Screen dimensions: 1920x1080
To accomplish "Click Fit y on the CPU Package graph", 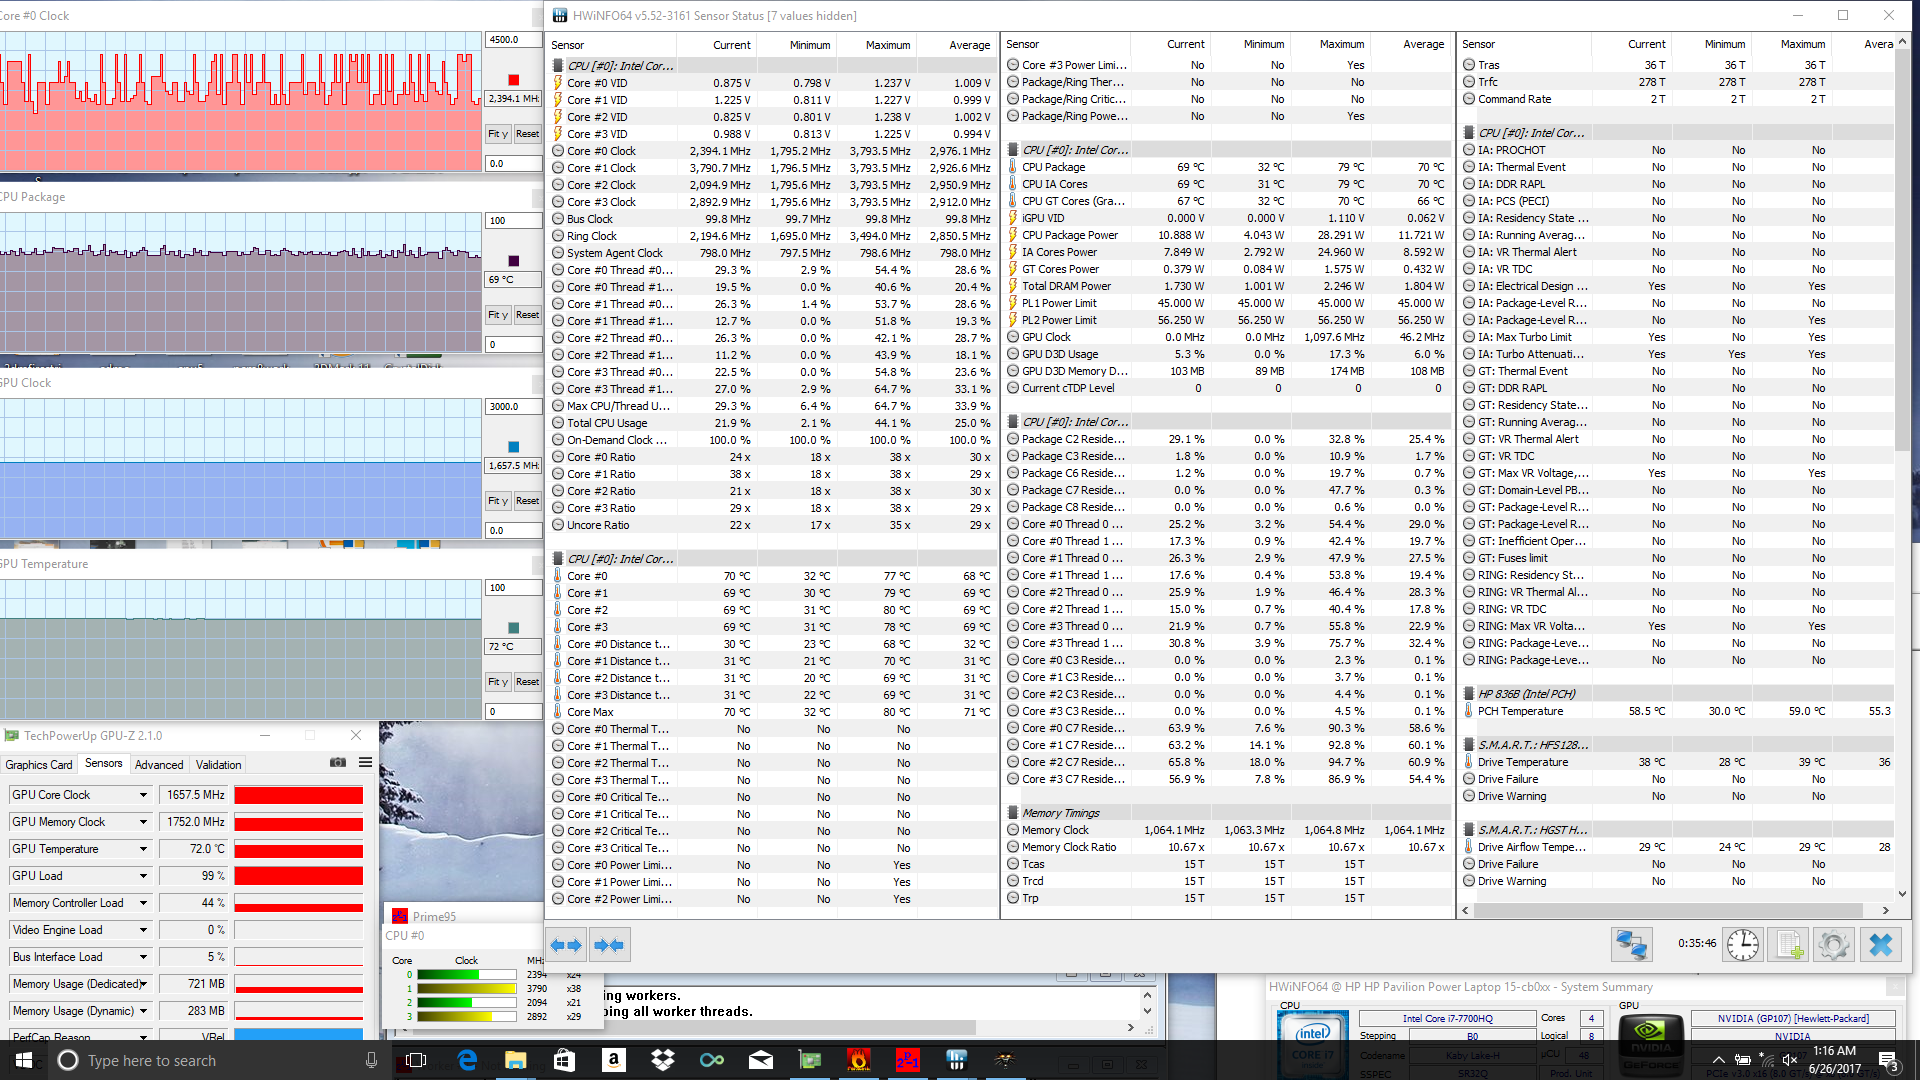I will tap(497, 315).
